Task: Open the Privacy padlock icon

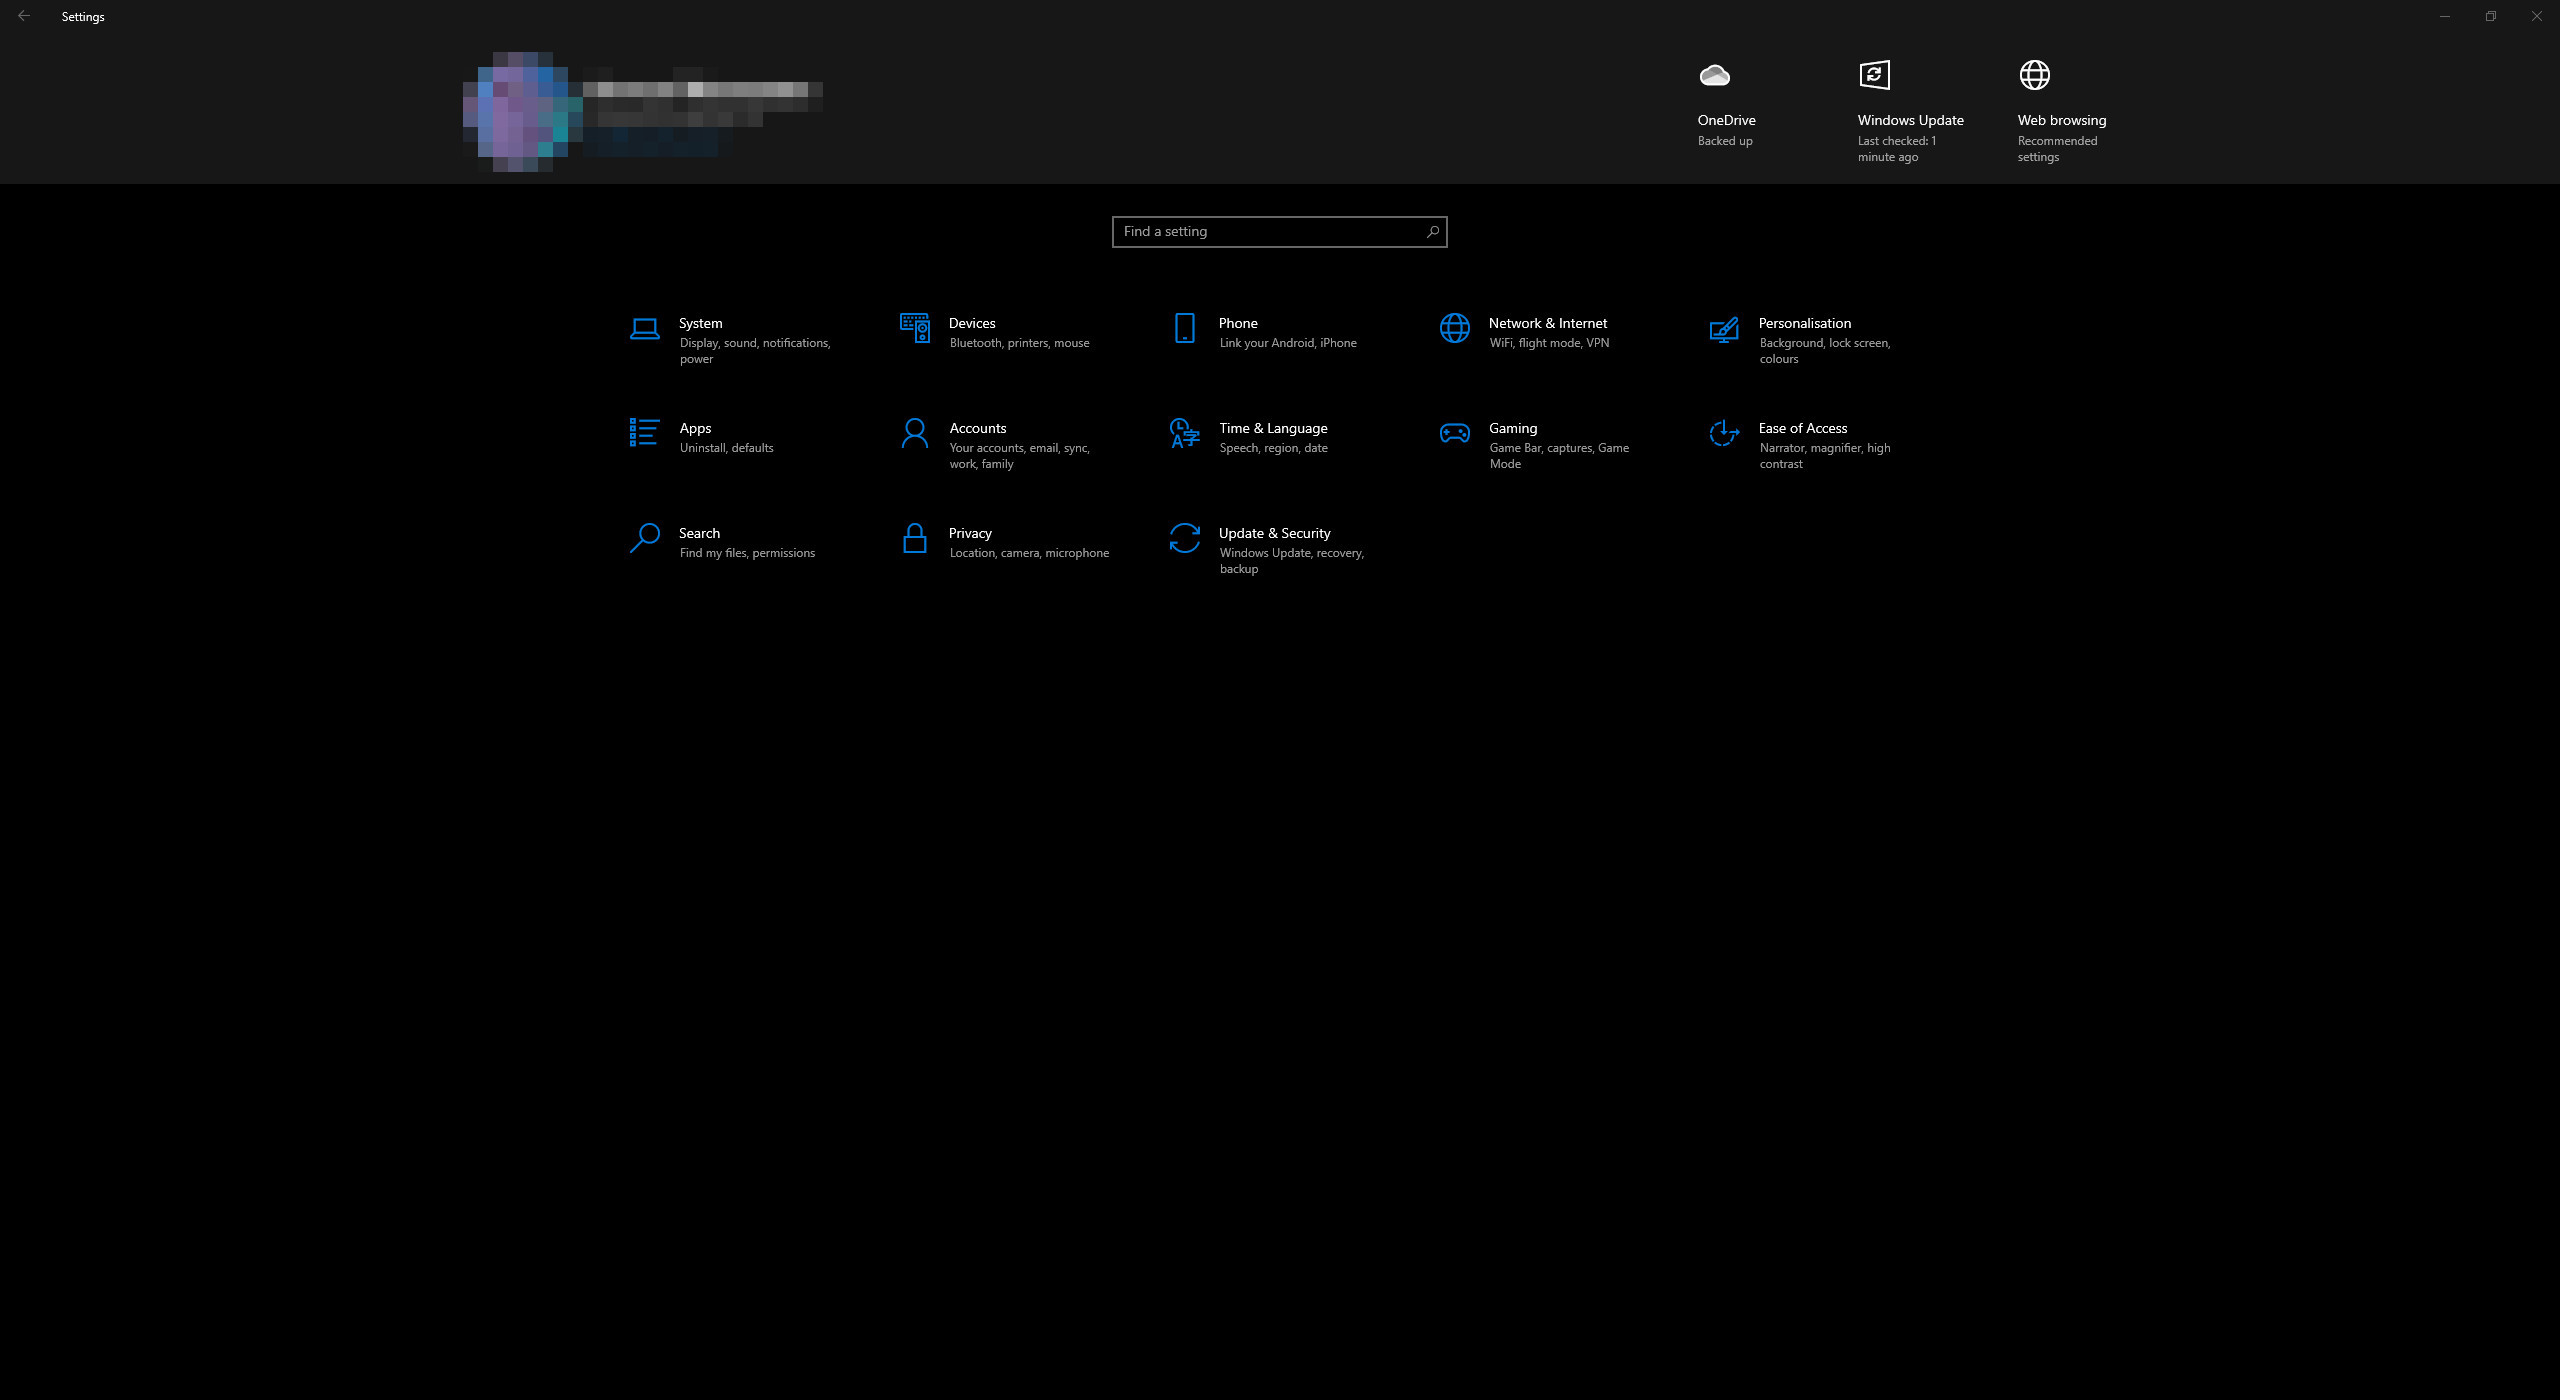Action: click(x=914, y=538)
